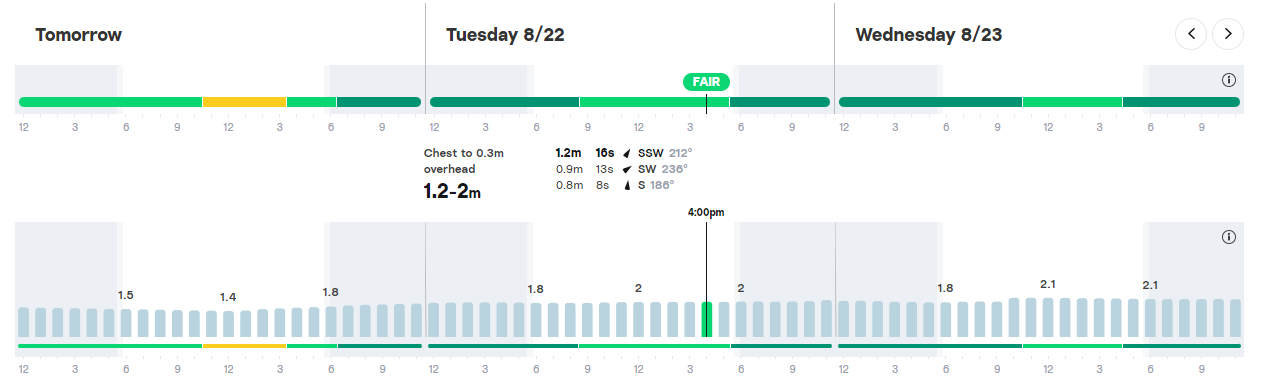
Task: Select the Wednesday 8/23 day header
Action: pos(929,35)
